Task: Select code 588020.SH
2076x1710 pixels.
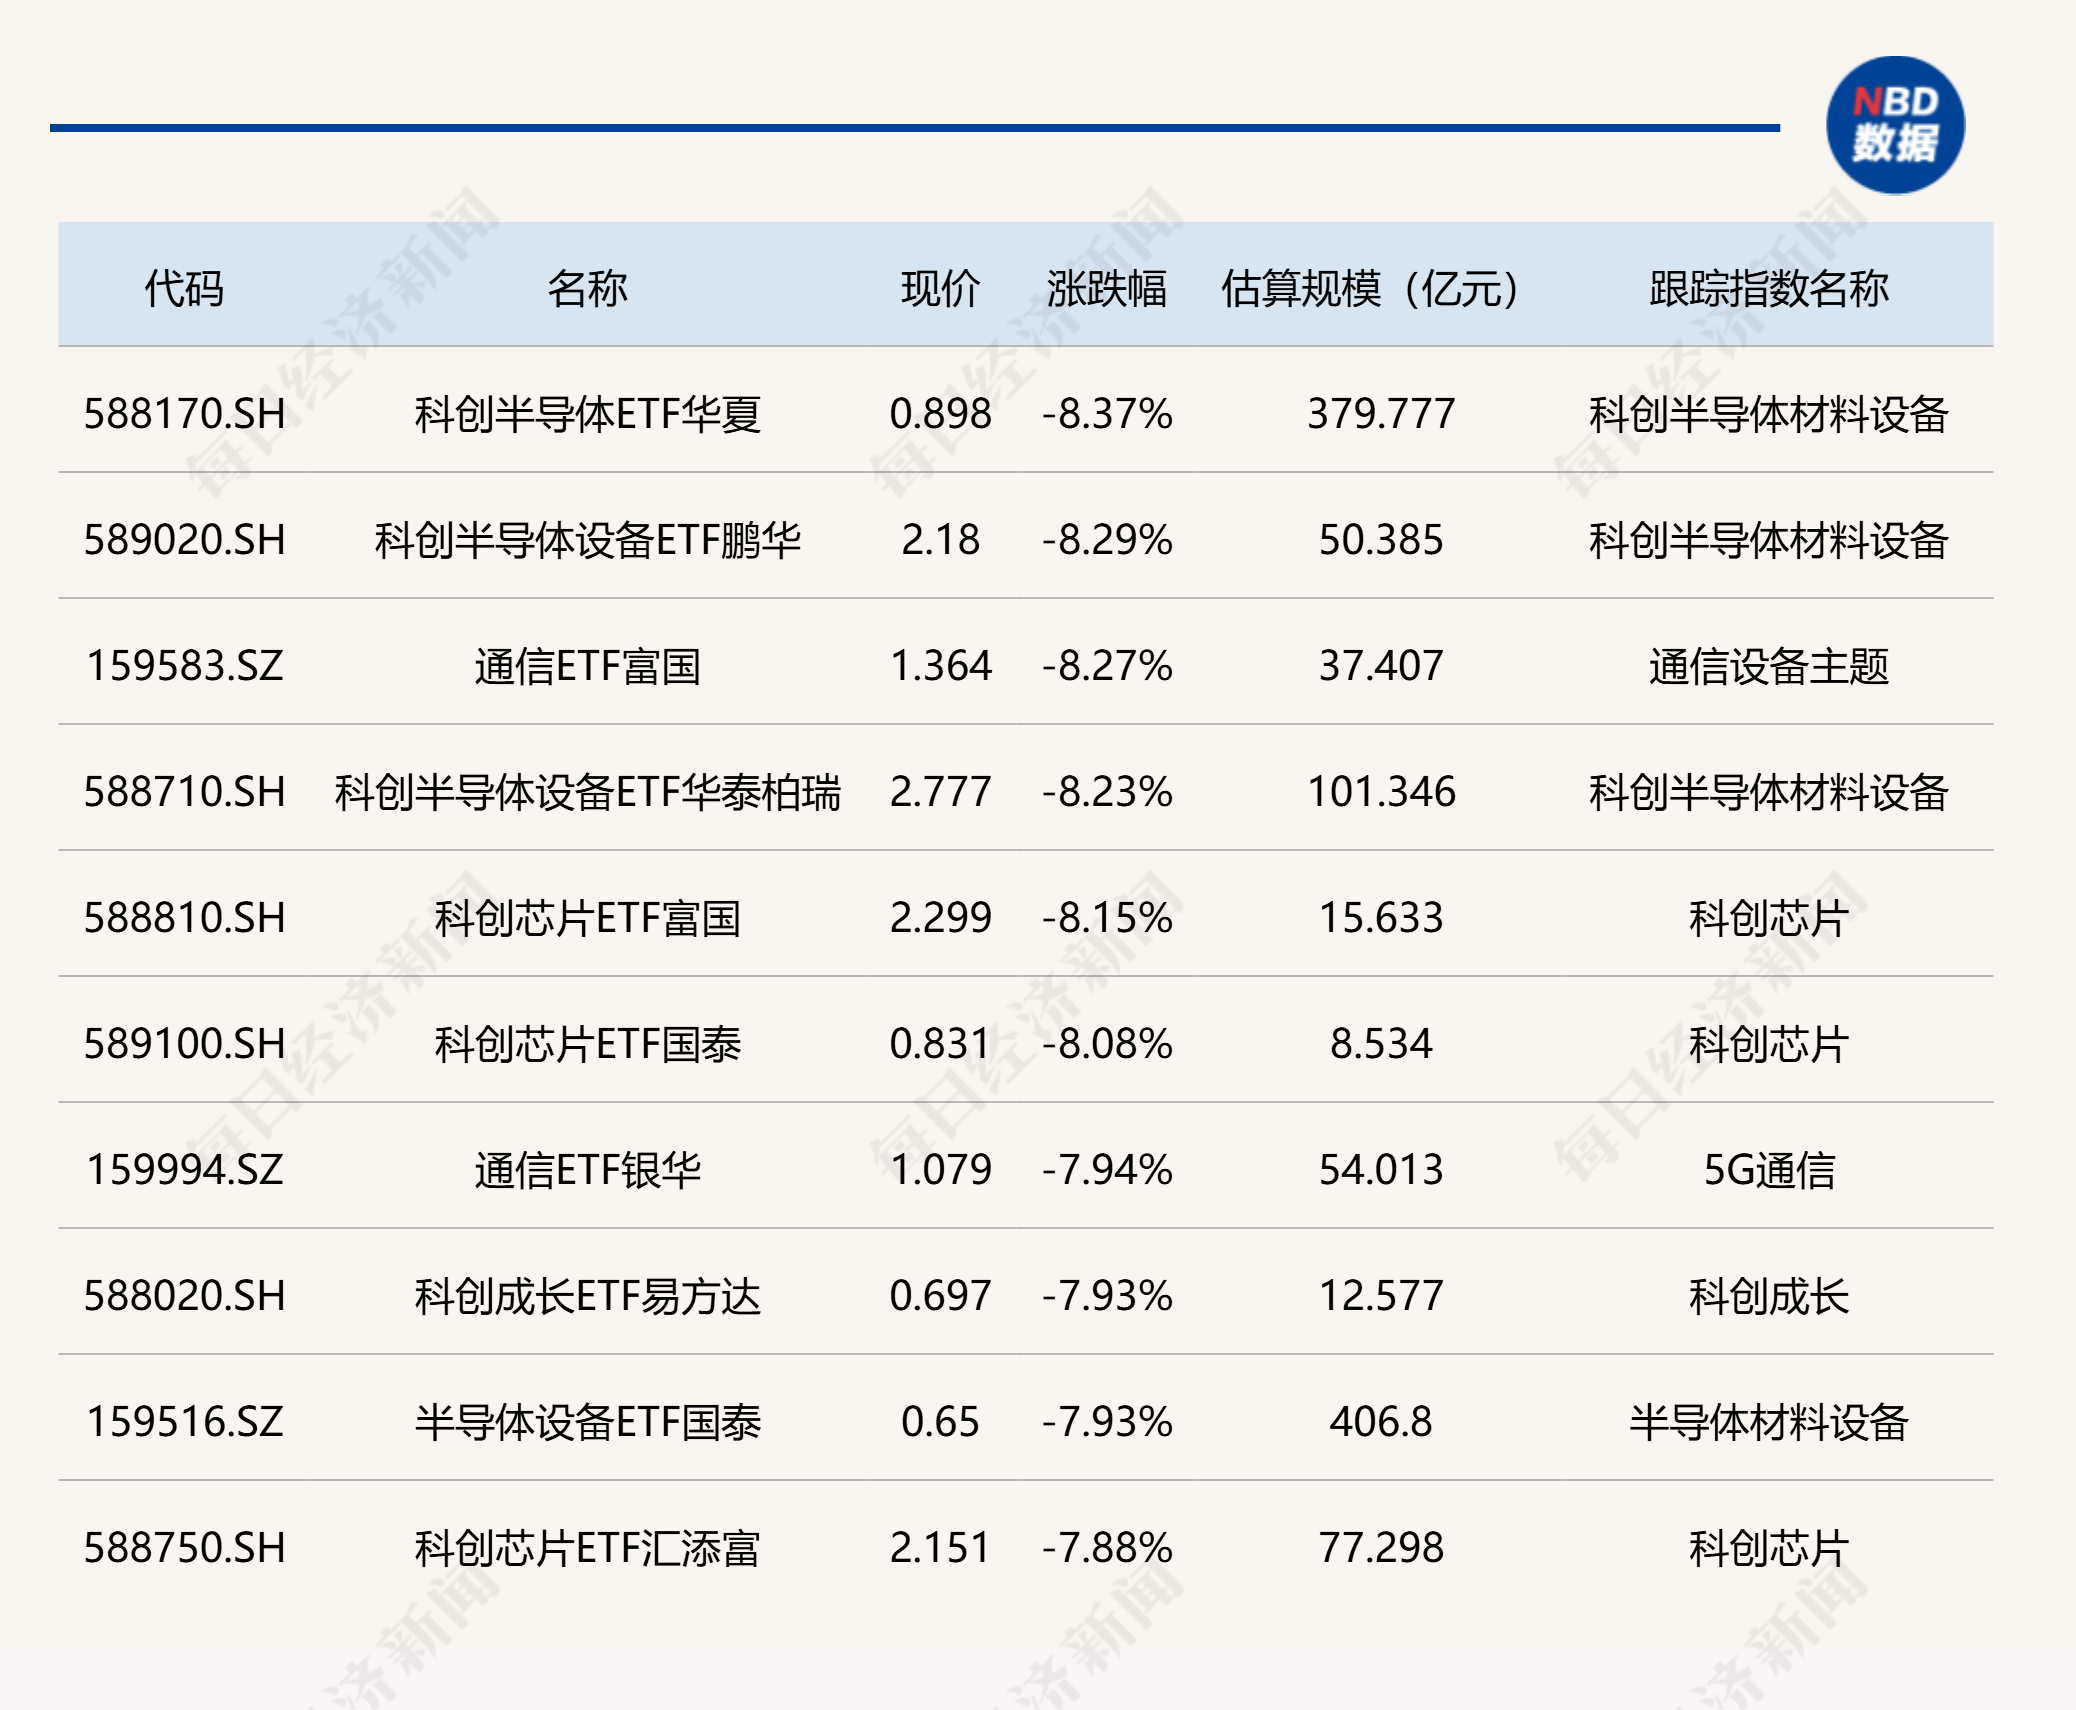Action: 184,1296
